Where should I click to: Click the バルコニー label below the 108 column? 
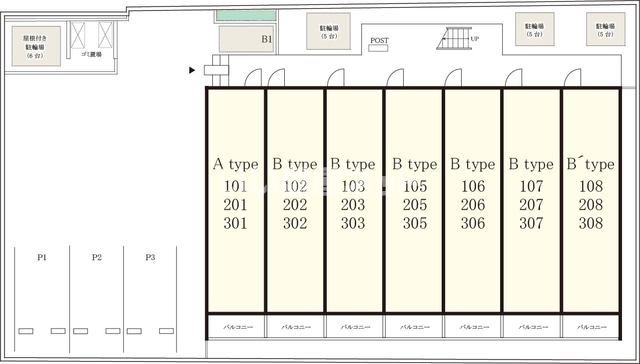(x=592, y=327)
